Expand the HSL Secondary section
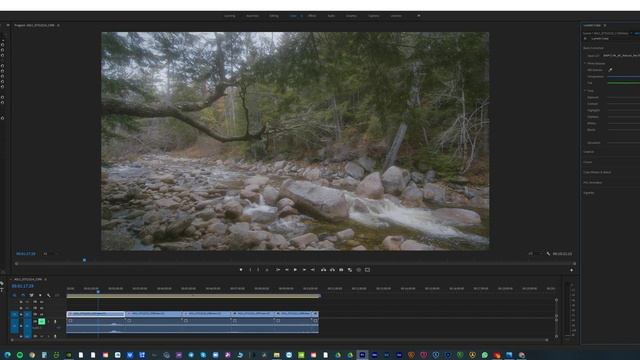The height and width of the screenshot is (360, 640). click(593, 182)
